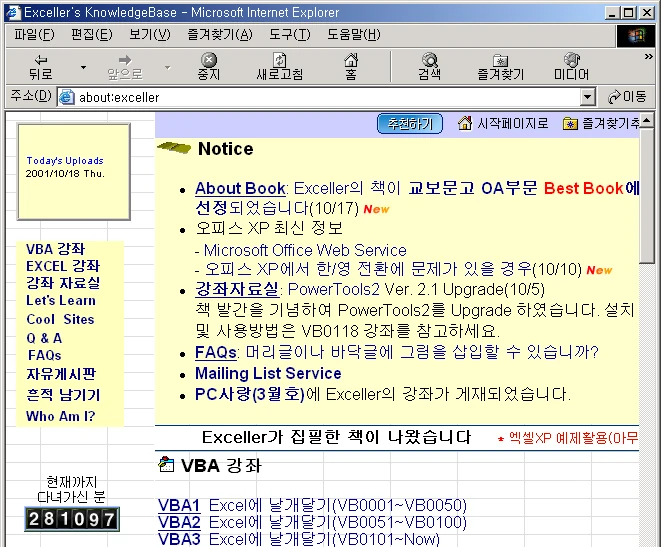The width and height of the screenshot is (661, 547).
Task: Click the VBA2 course link
Action: click(179, 522)
